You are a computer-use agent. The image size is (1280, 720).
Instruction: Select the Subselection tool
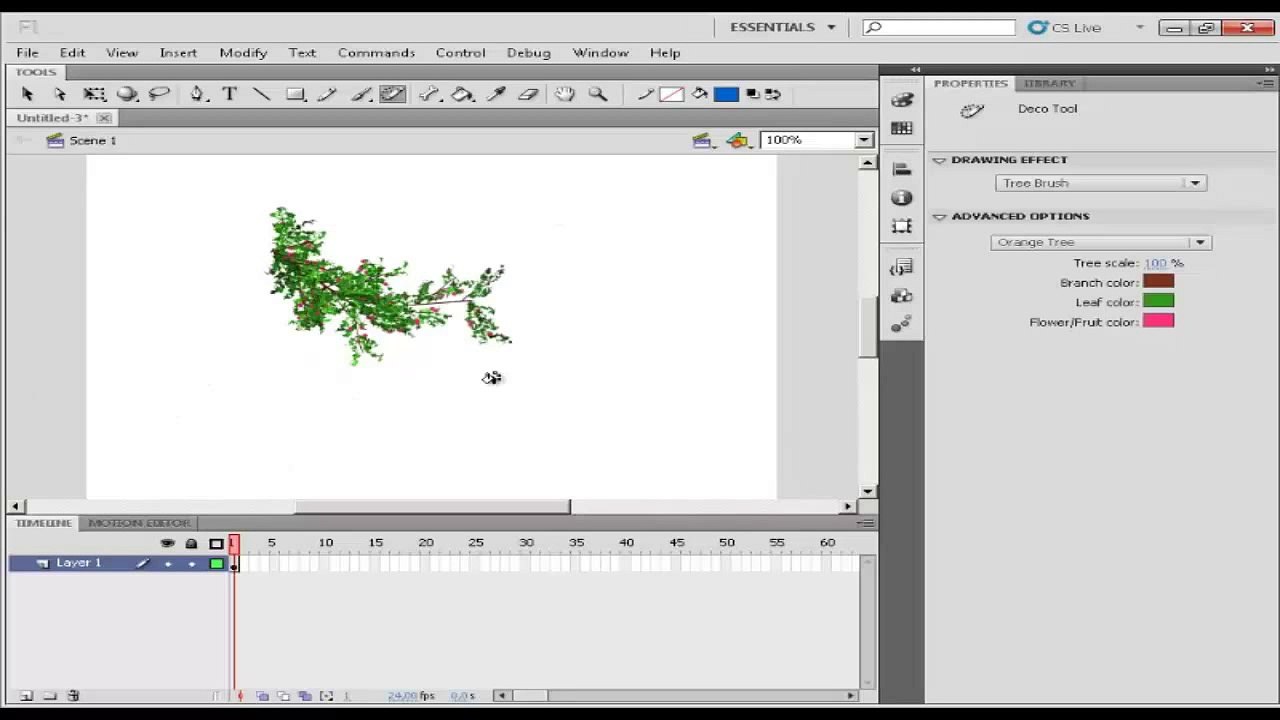coord(60,94)
